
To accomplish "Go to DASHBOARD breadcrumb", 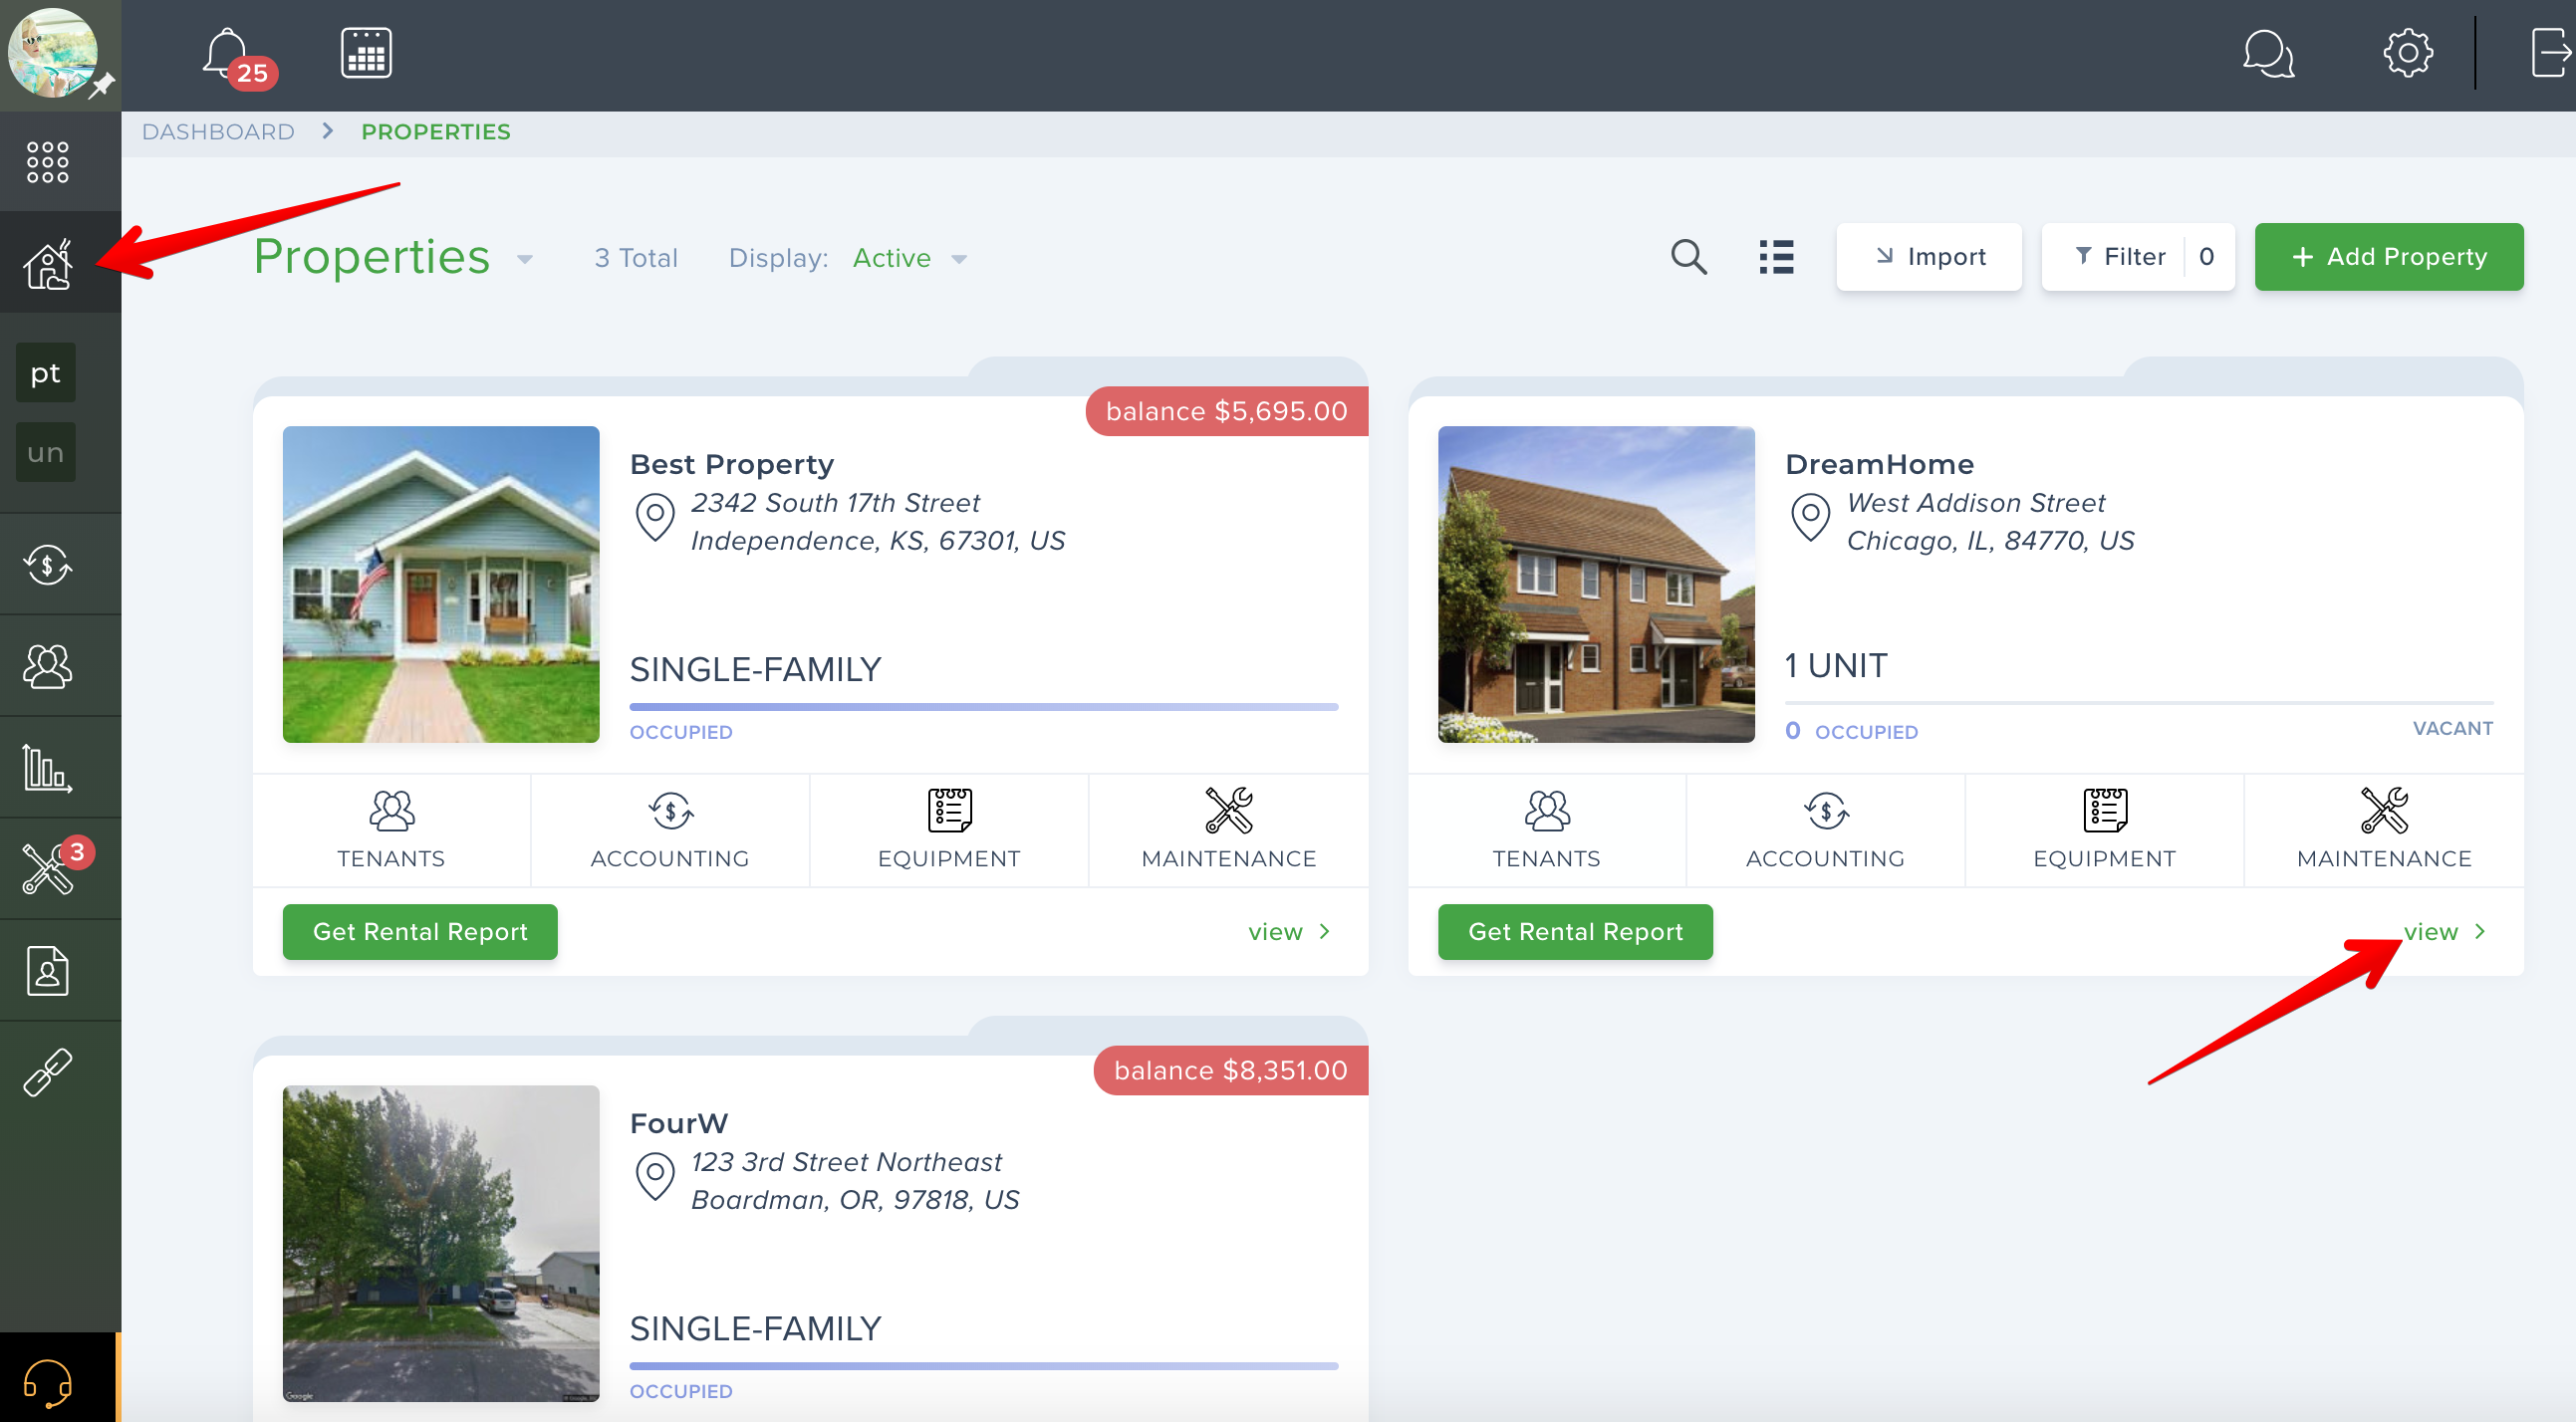I will (218, 132).
